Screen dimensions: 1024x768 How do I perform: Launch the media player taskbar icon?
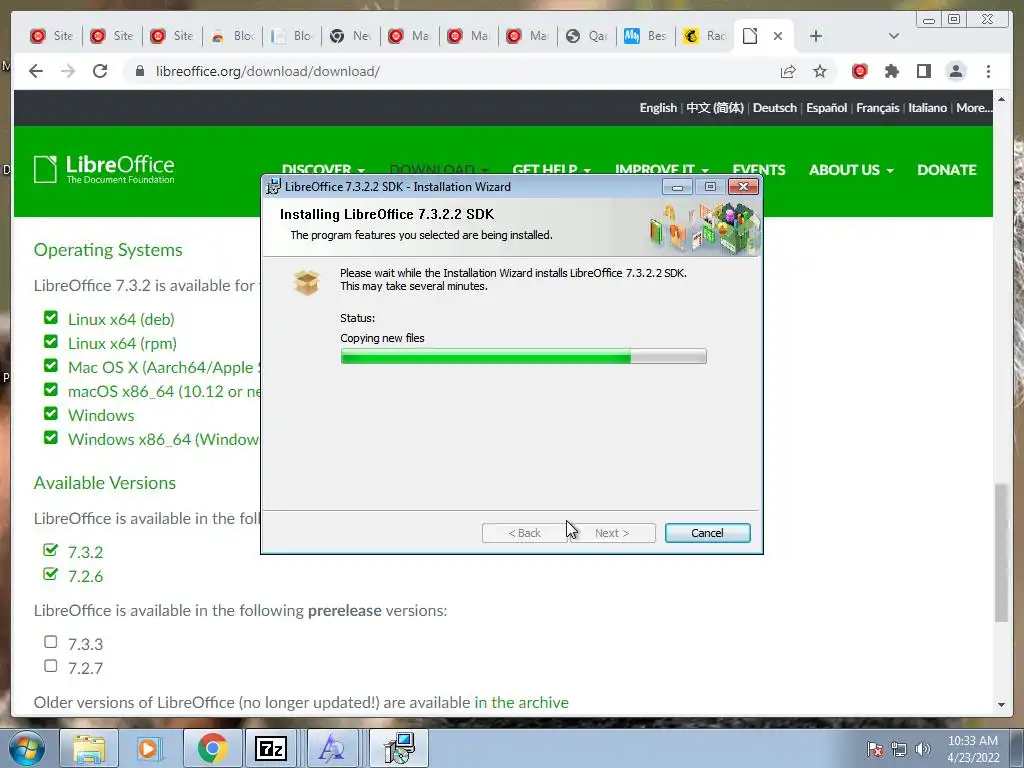pyautogui.click(x=149, y=748)
